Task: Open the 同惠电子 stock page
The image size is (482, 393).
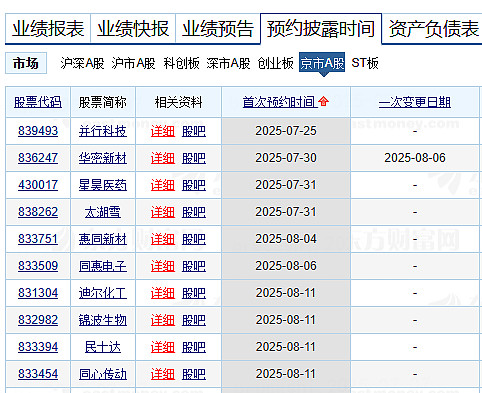Action: 103,266
